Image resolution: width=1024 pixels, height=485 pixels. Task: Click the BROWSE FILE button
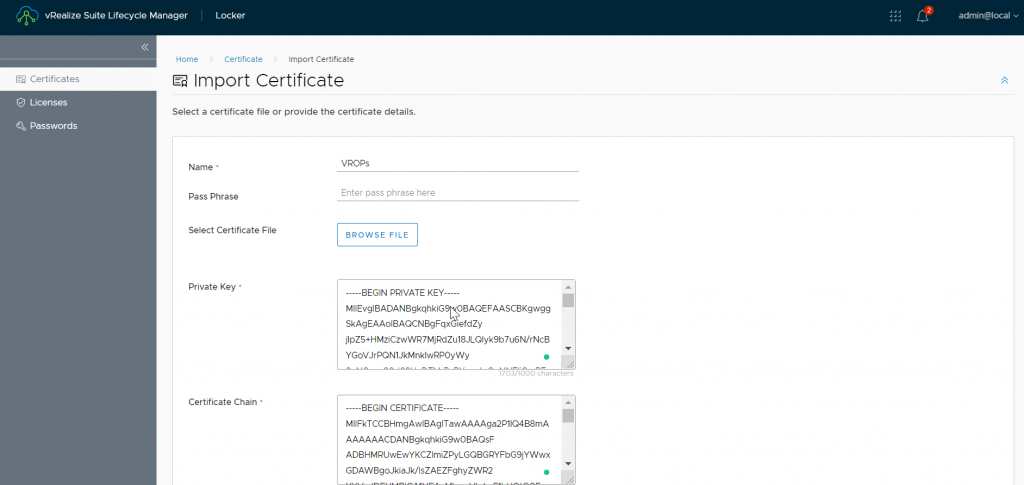coord(377,235)
